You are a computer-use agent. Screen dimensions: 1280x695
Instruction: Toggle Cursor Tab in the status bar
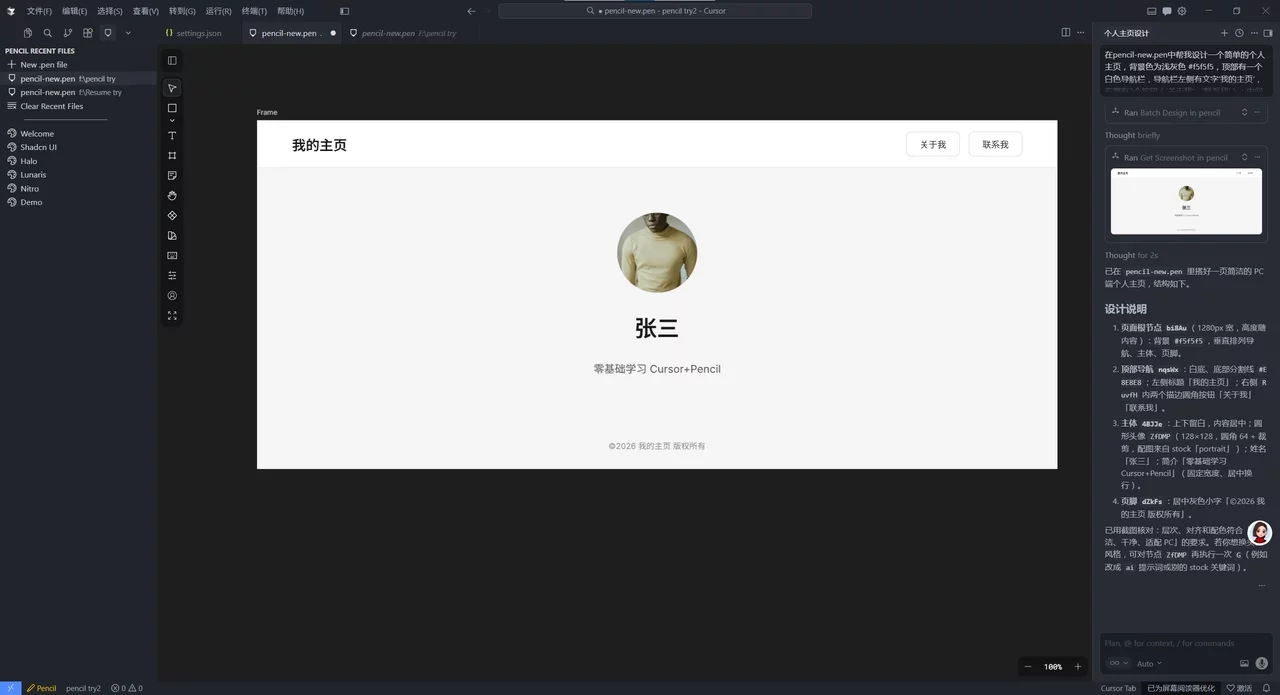pos(1117,688)
